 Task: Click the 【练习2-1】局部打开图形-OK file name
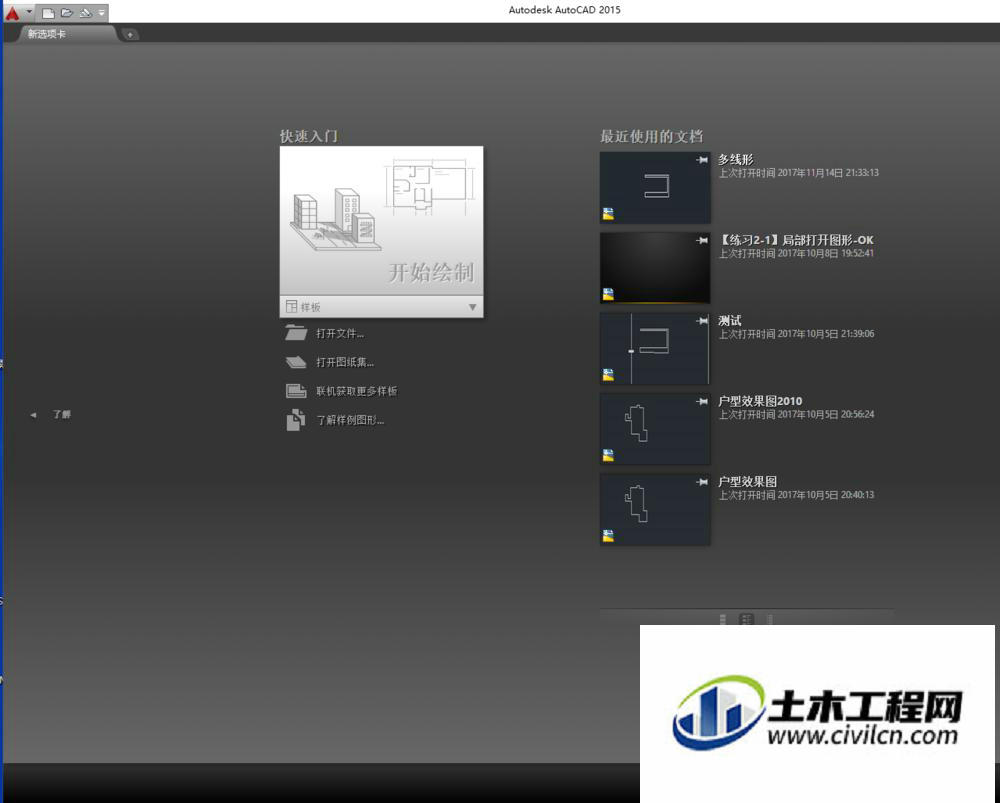[796, 240]
